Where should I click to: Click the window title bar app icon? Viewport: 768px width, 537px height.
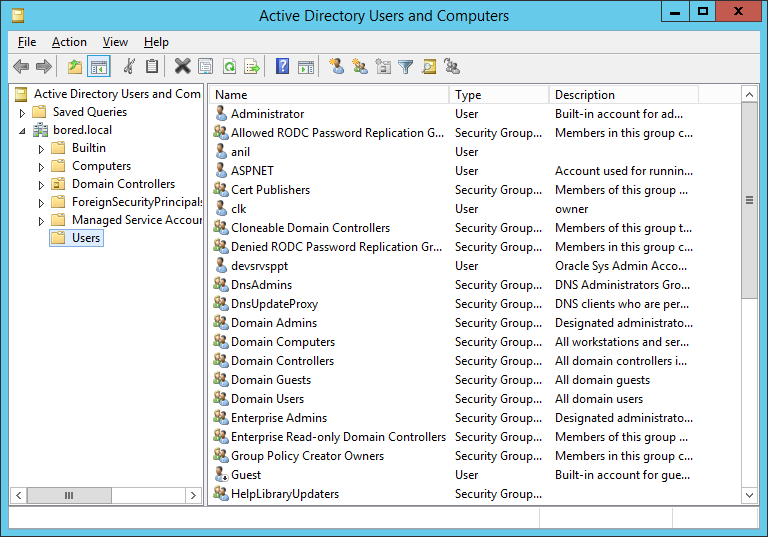click(x=18, y=16)
